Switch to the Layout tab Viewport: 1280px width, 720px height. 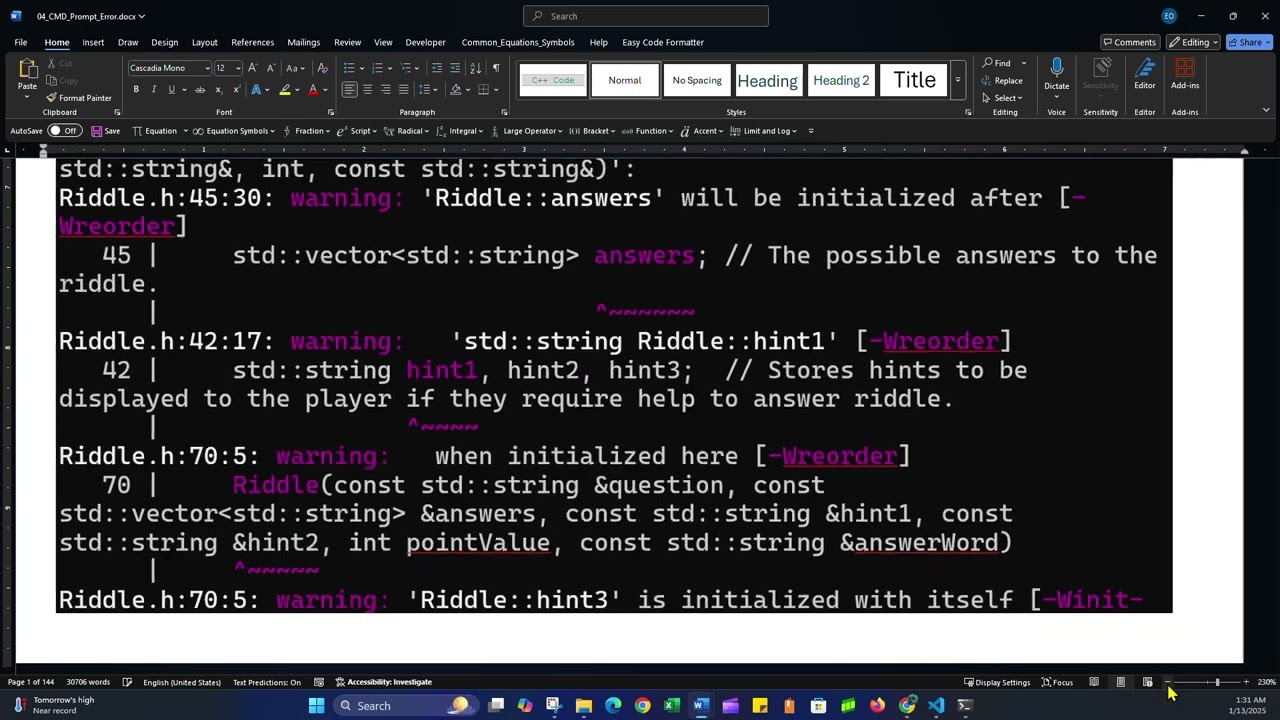(x=204, y=42)
